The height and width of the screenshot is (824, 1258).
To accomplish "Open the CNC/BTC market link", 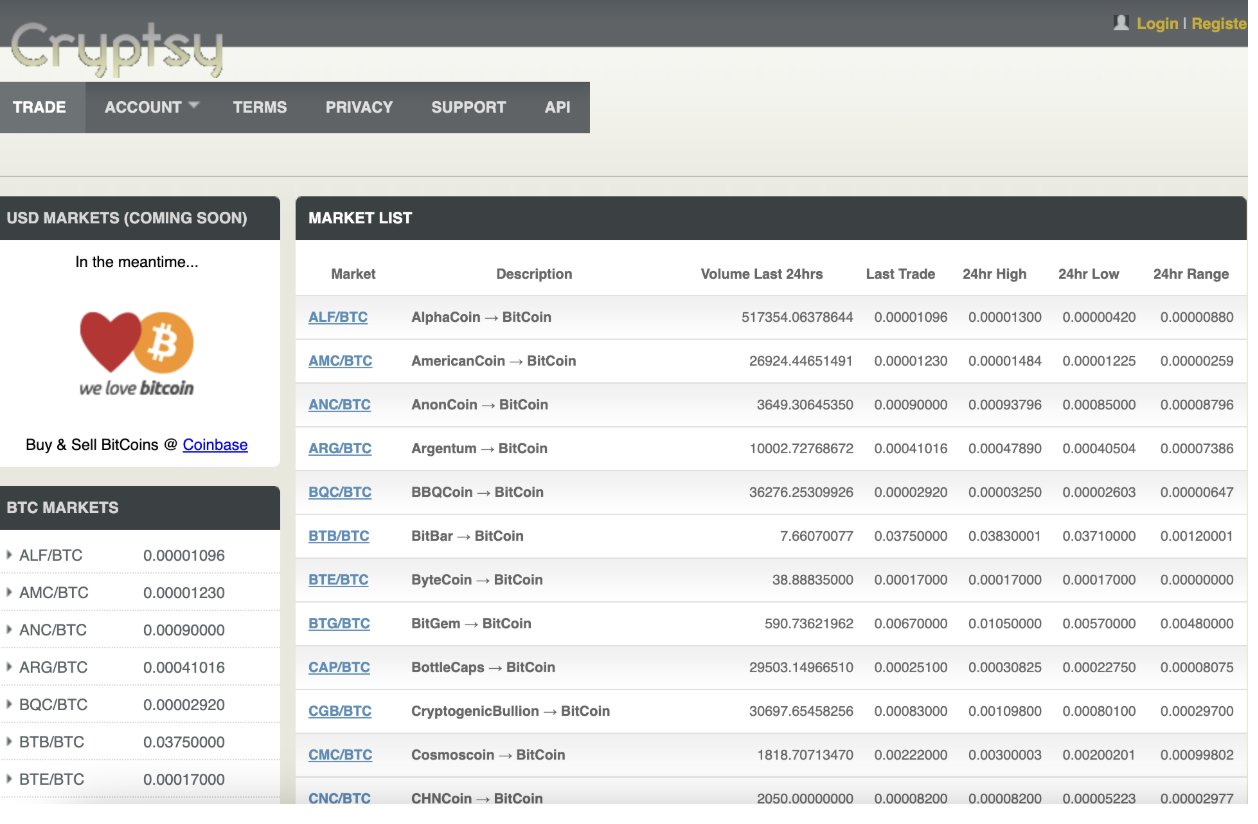I will tap(340, 798).
